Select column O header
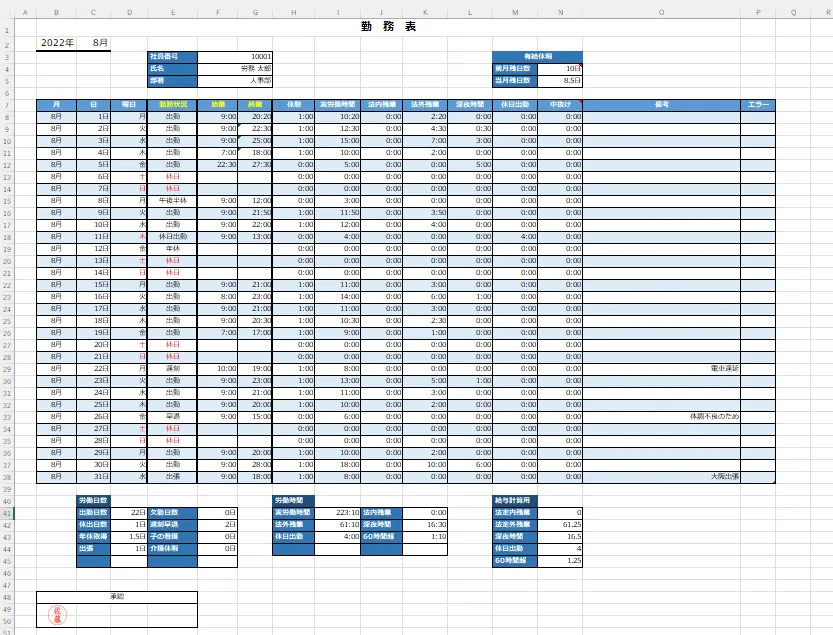Viewport: 833px width, 635px height. coord(661,13)
